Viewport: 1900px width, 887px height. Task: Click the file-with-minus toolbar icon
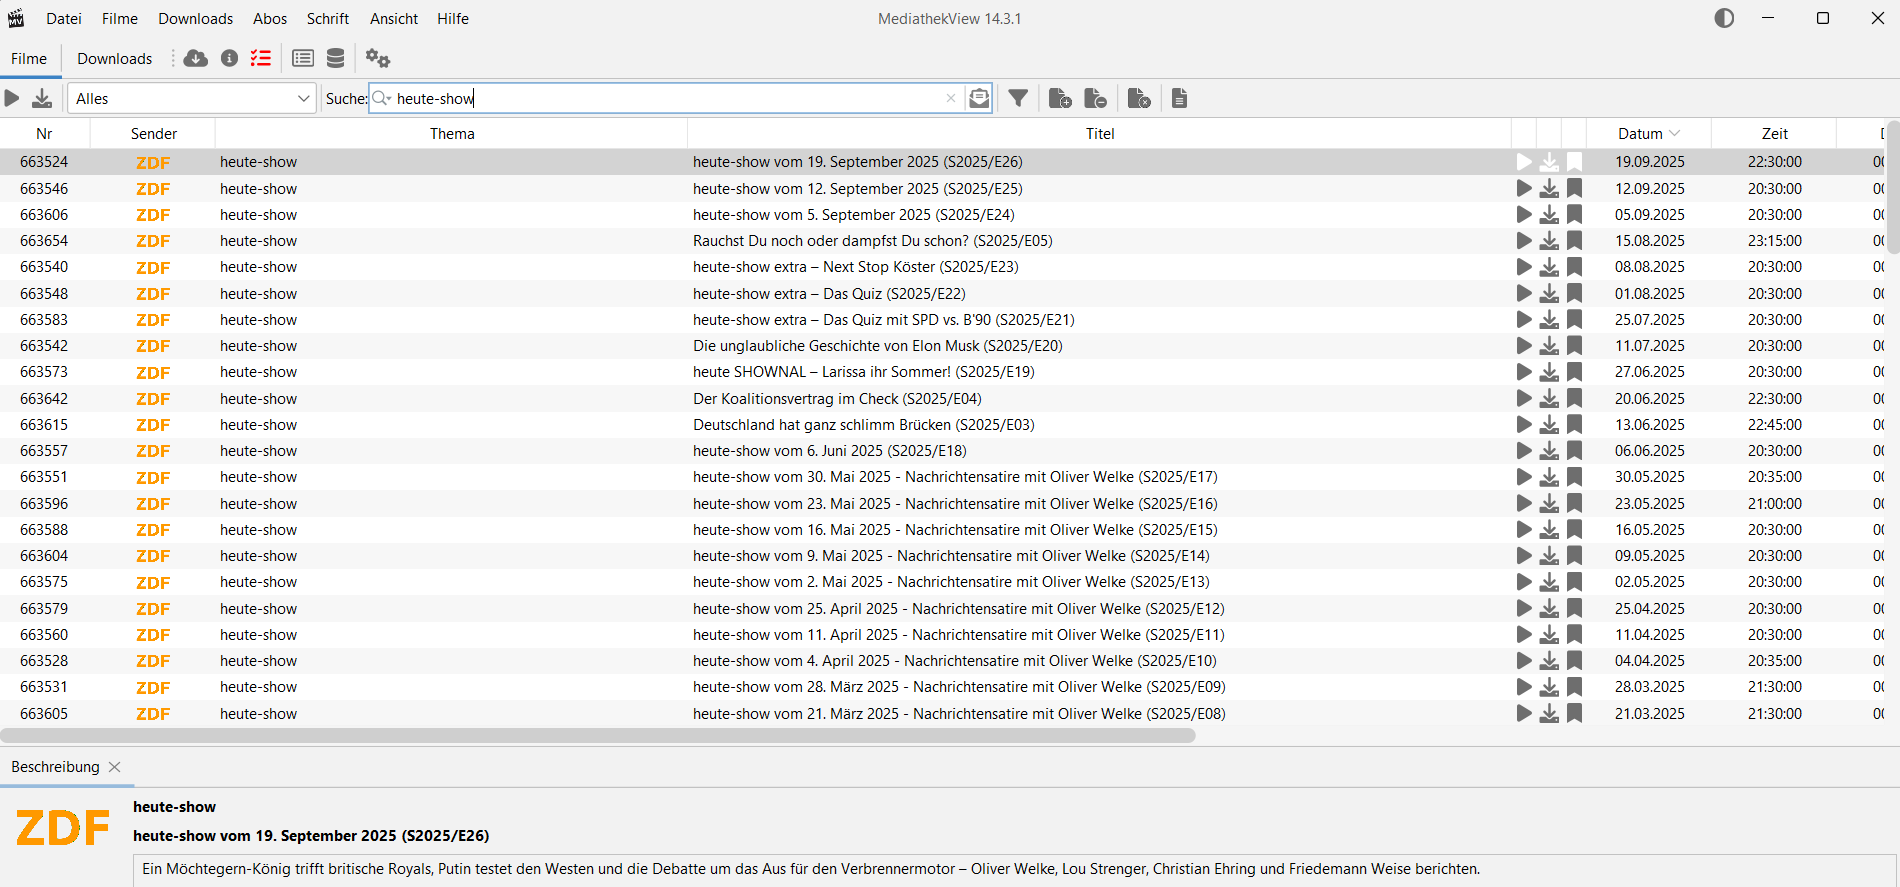(1096, 98)
